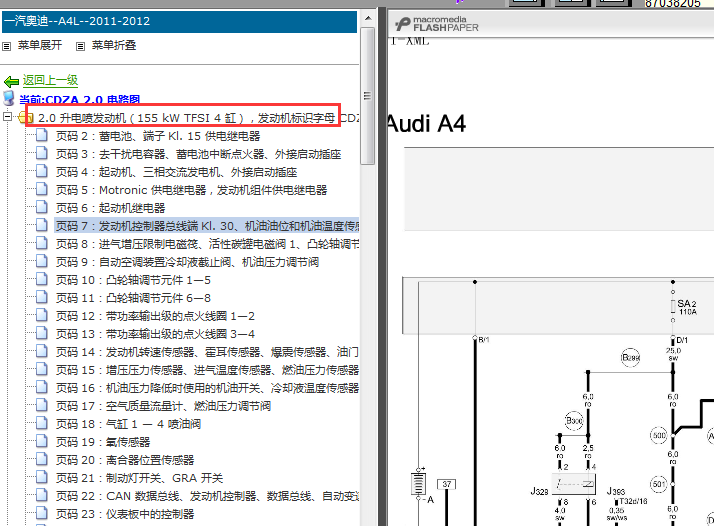Open 页码 14 发动机转速传感器 page
Screen dimensions: 714x526
tap(207, 352)
